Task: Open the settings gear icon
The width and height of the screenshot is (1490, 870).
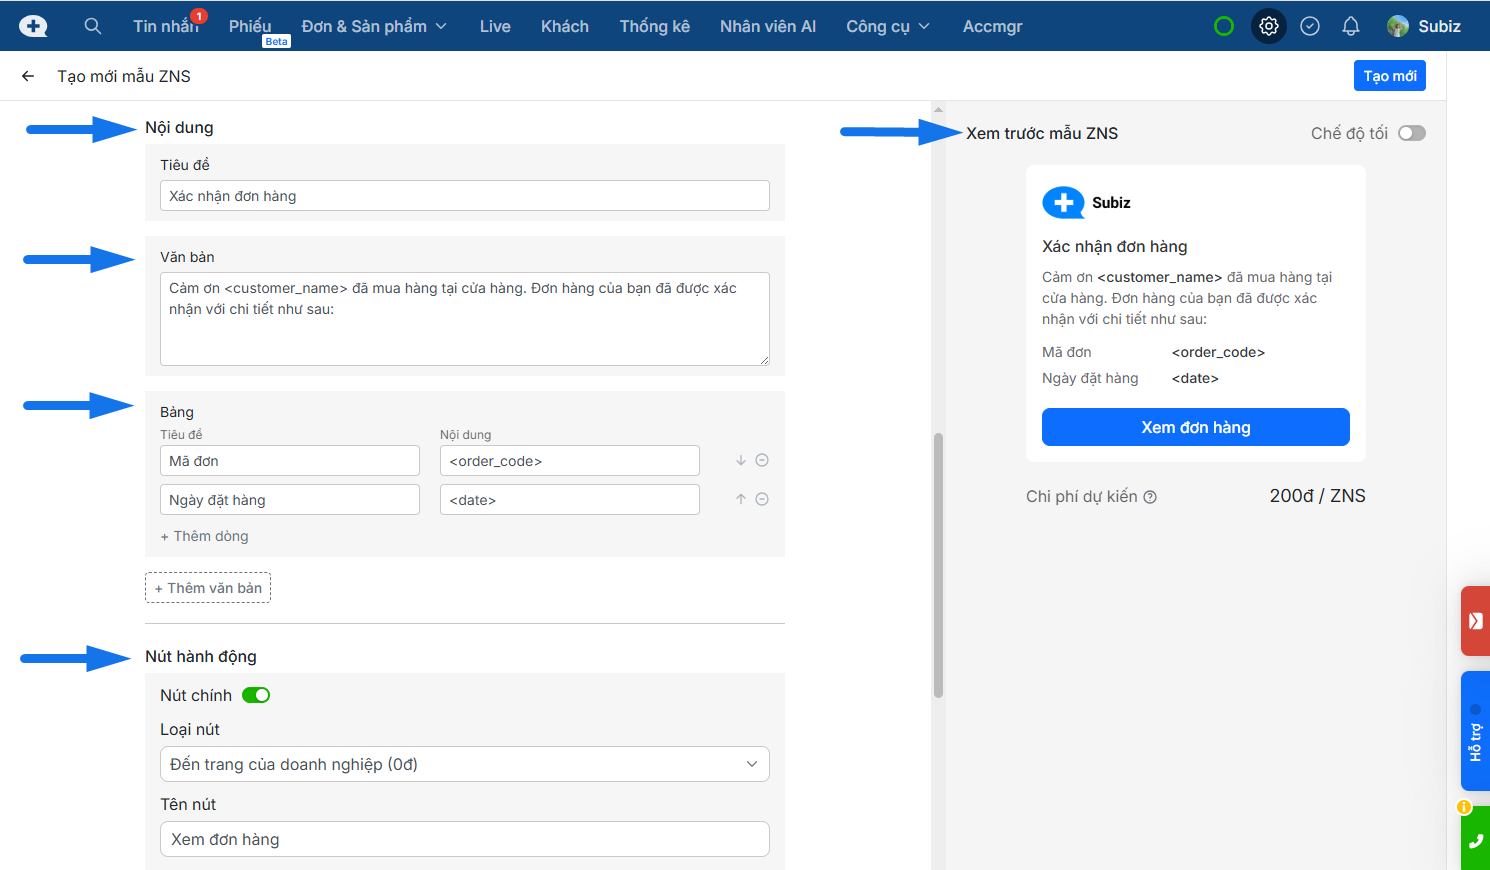Action: coord(1269,26)
